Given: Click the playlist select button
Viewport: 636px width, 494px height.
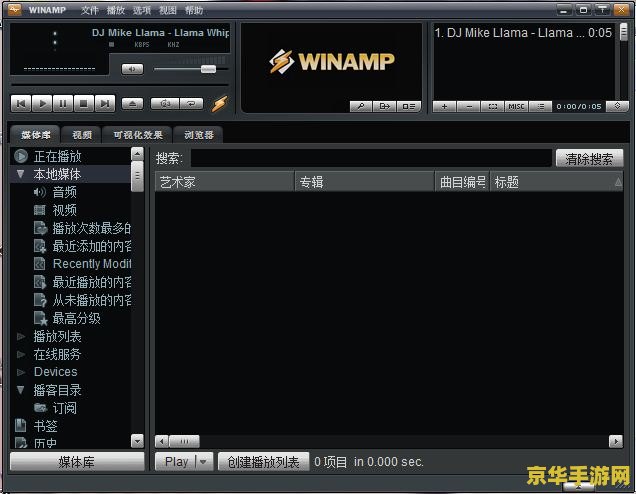Looking at the screenshot, I should tap(492, 106).
